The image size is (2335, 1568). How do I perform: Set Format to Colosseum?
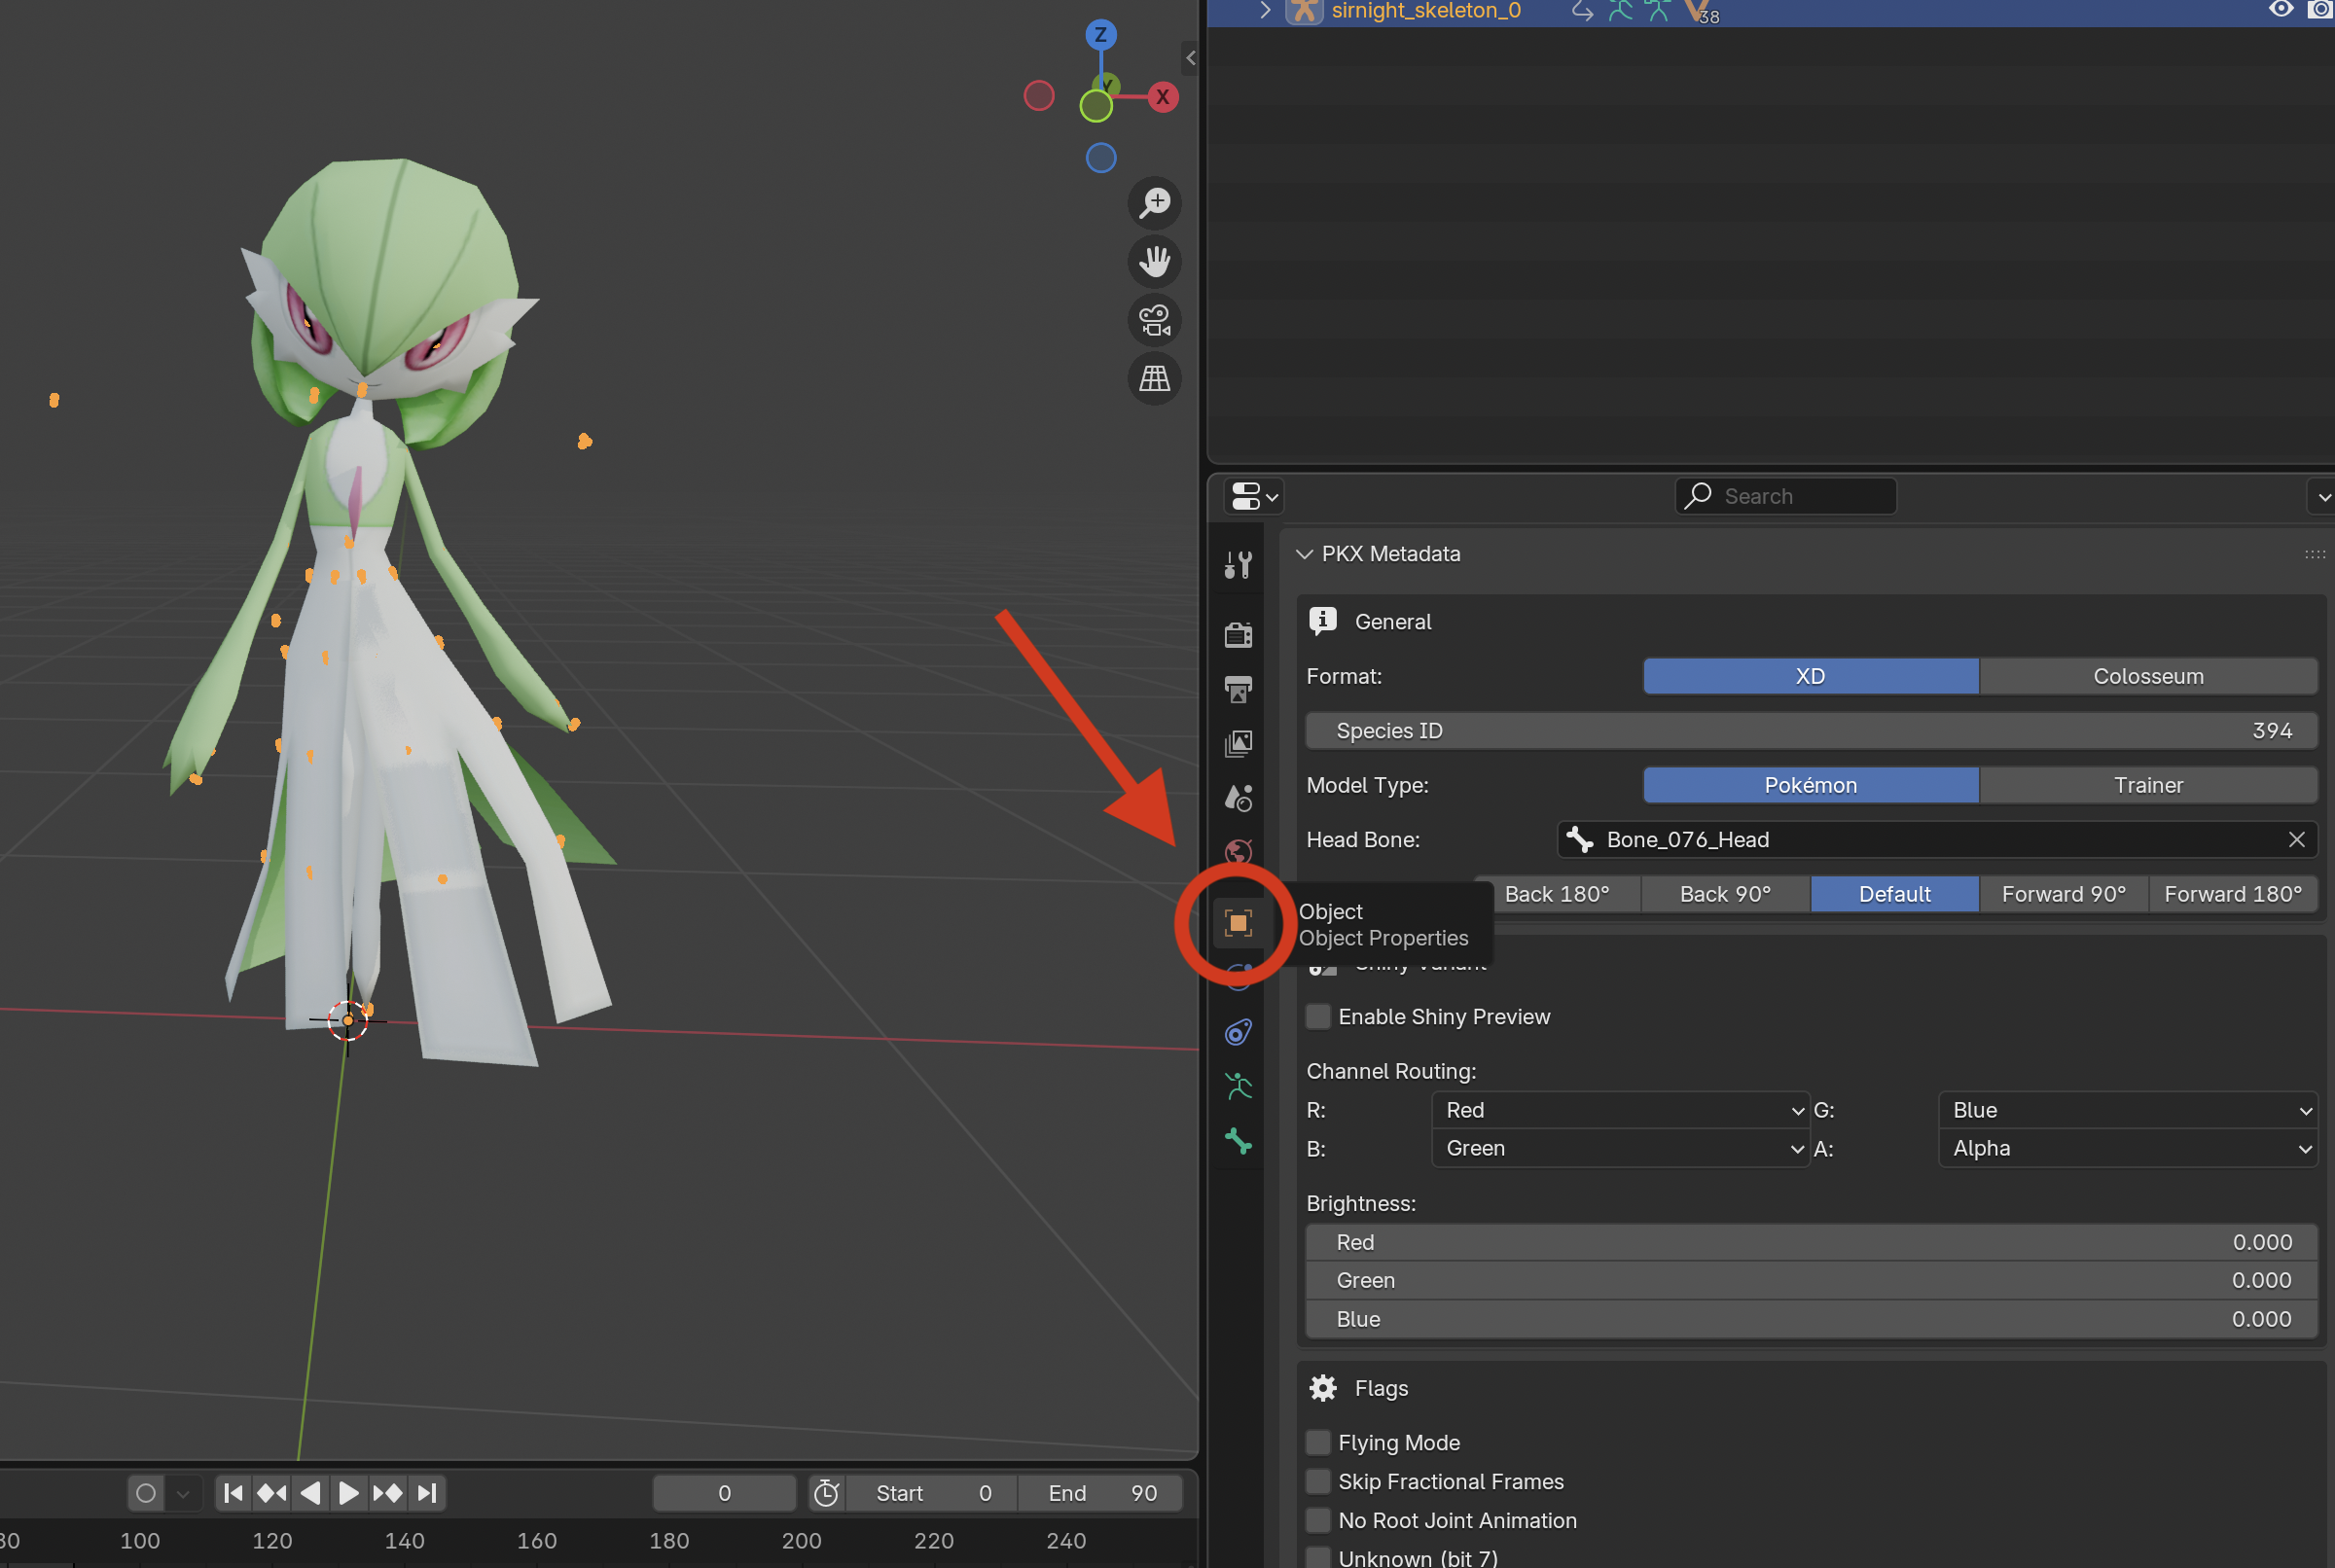2148,676
